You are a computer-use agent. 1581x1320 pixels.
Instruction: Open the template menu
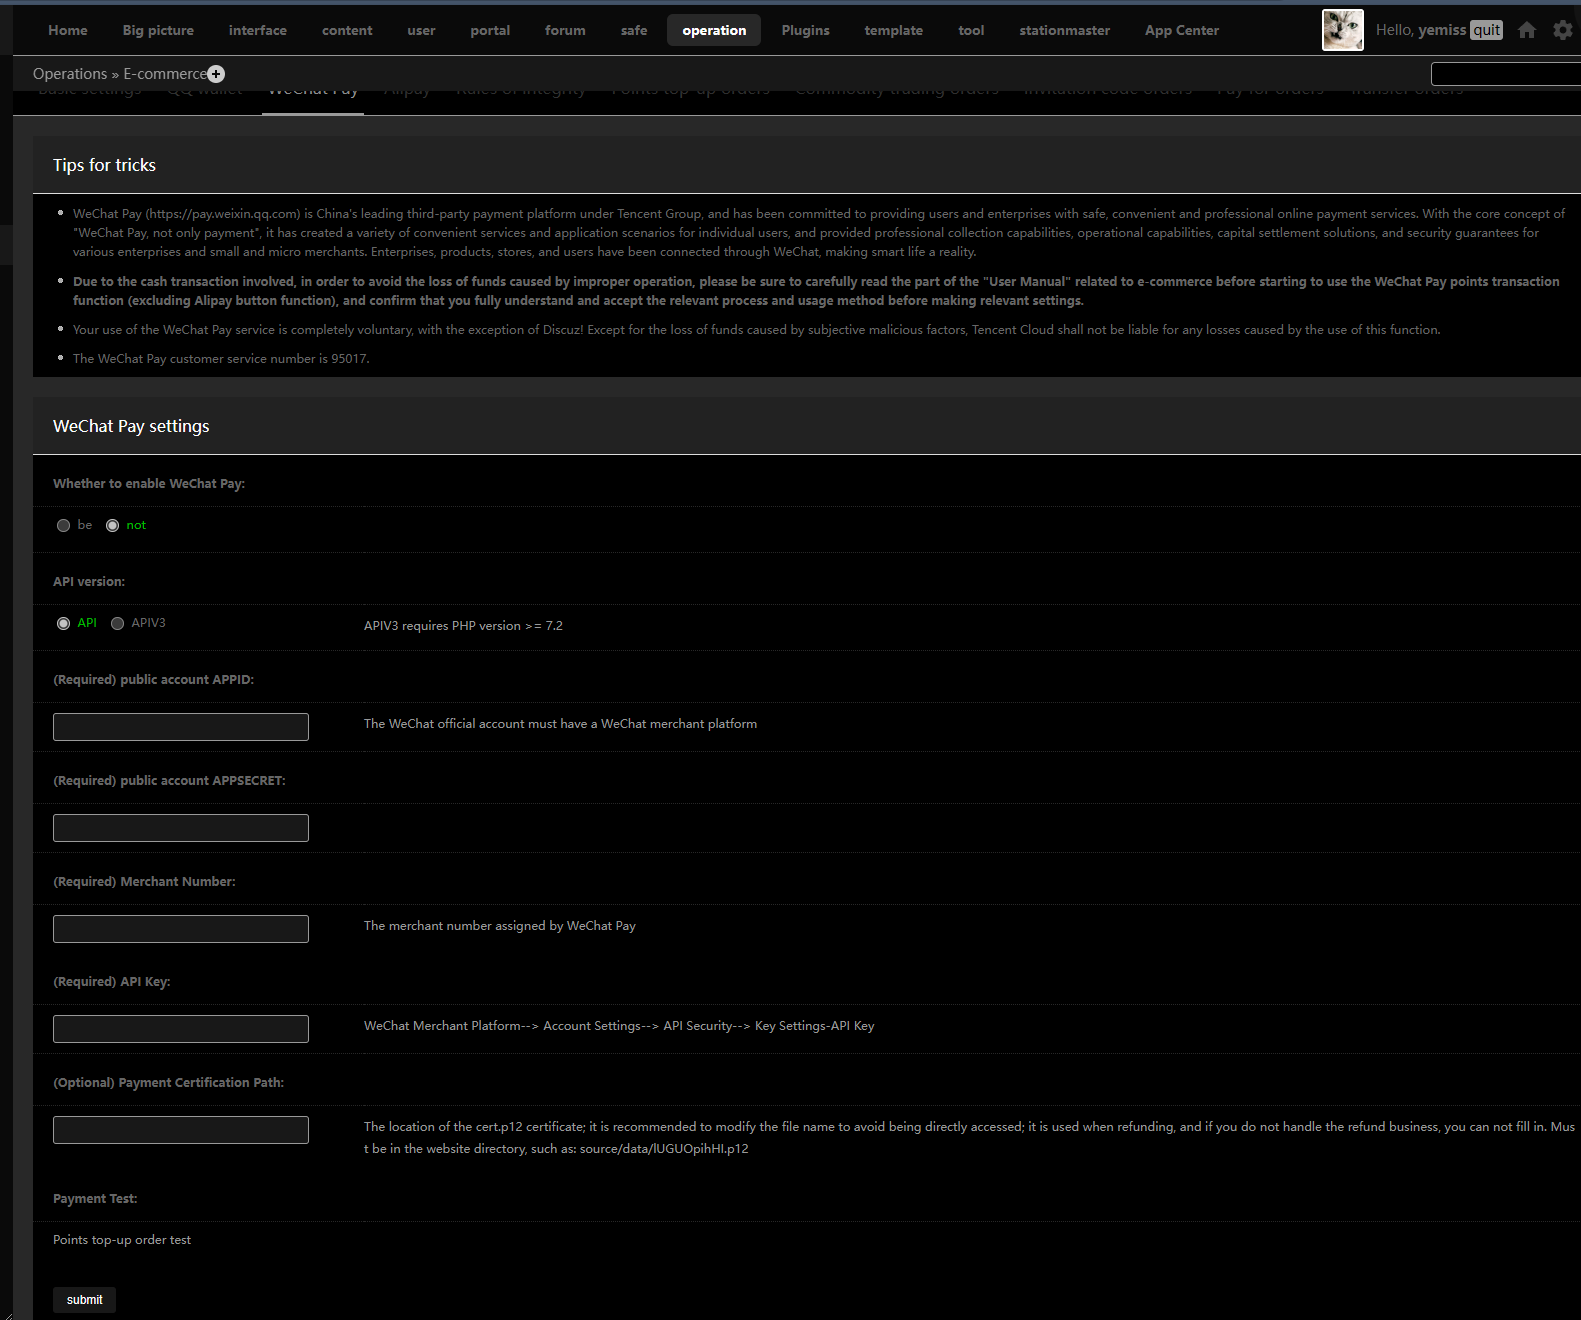tap(894, 30)
